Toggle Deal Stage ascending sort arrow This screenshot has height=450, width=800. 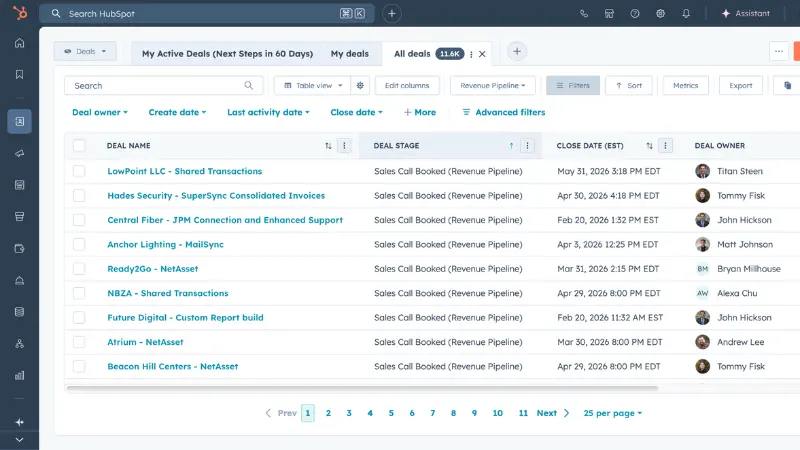pyautogui.click(x=511, y=146)
